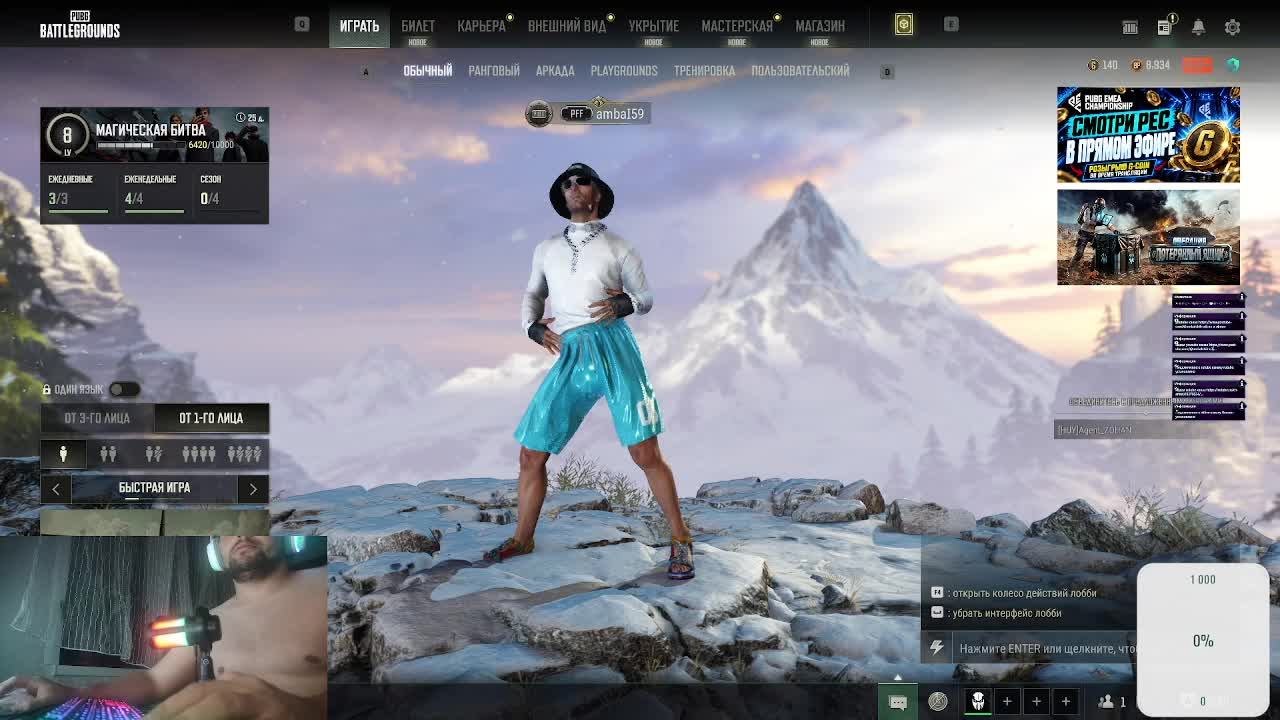Click player name amba159
Screen dimensions: 1280x720
tap(620, 114)
